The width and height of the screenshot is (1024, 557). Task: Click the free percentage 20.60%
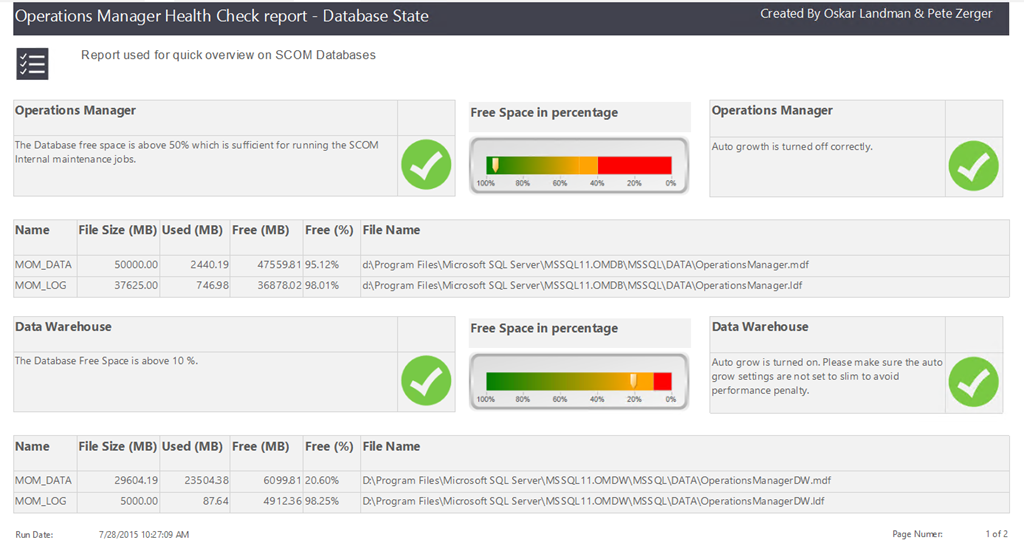coord(322,480)
